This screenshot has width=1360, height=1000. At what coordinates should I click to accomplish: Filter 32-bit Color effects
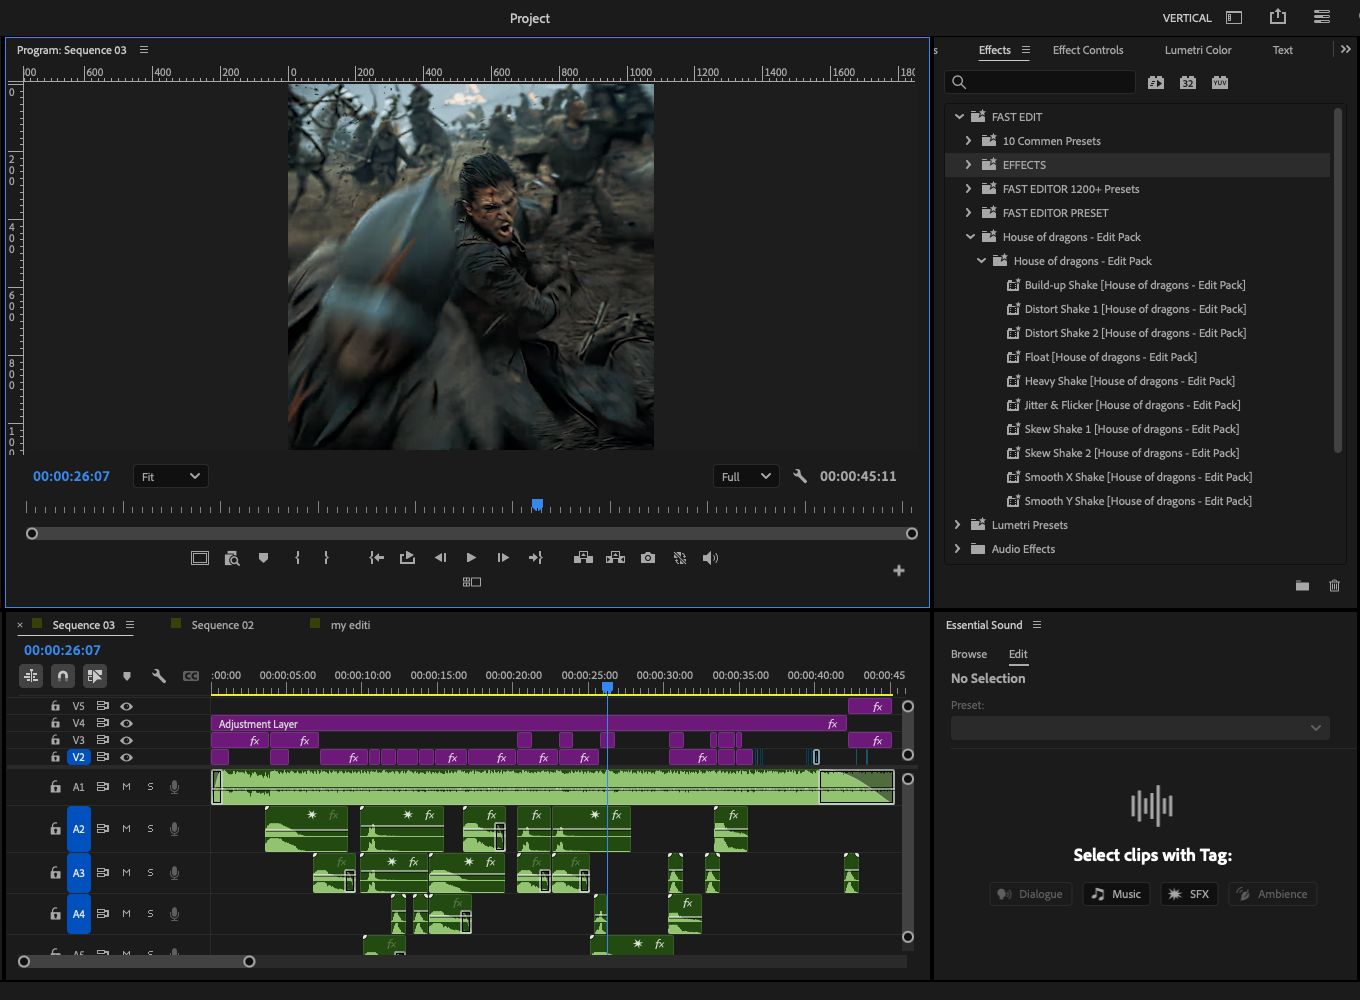coord(1188,82)
